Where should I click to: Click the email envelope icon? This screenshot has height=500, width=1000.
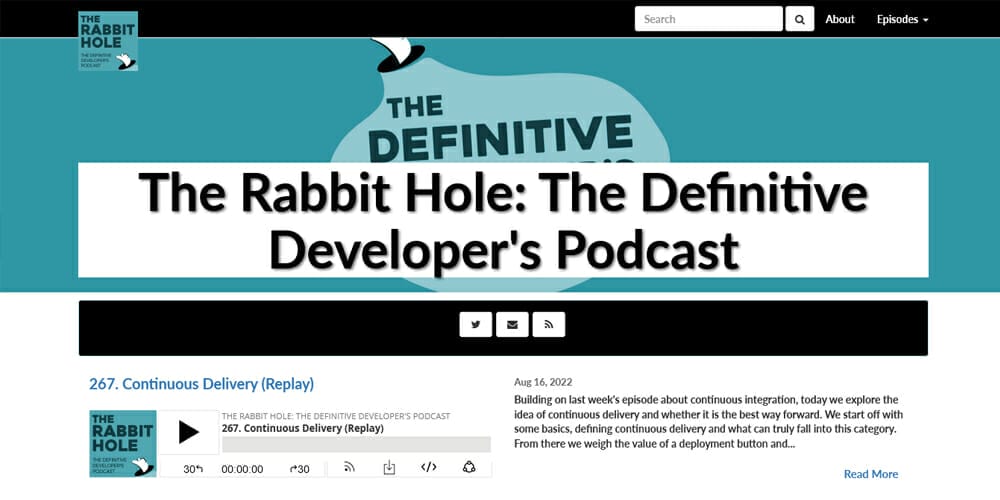coord(512,325)
